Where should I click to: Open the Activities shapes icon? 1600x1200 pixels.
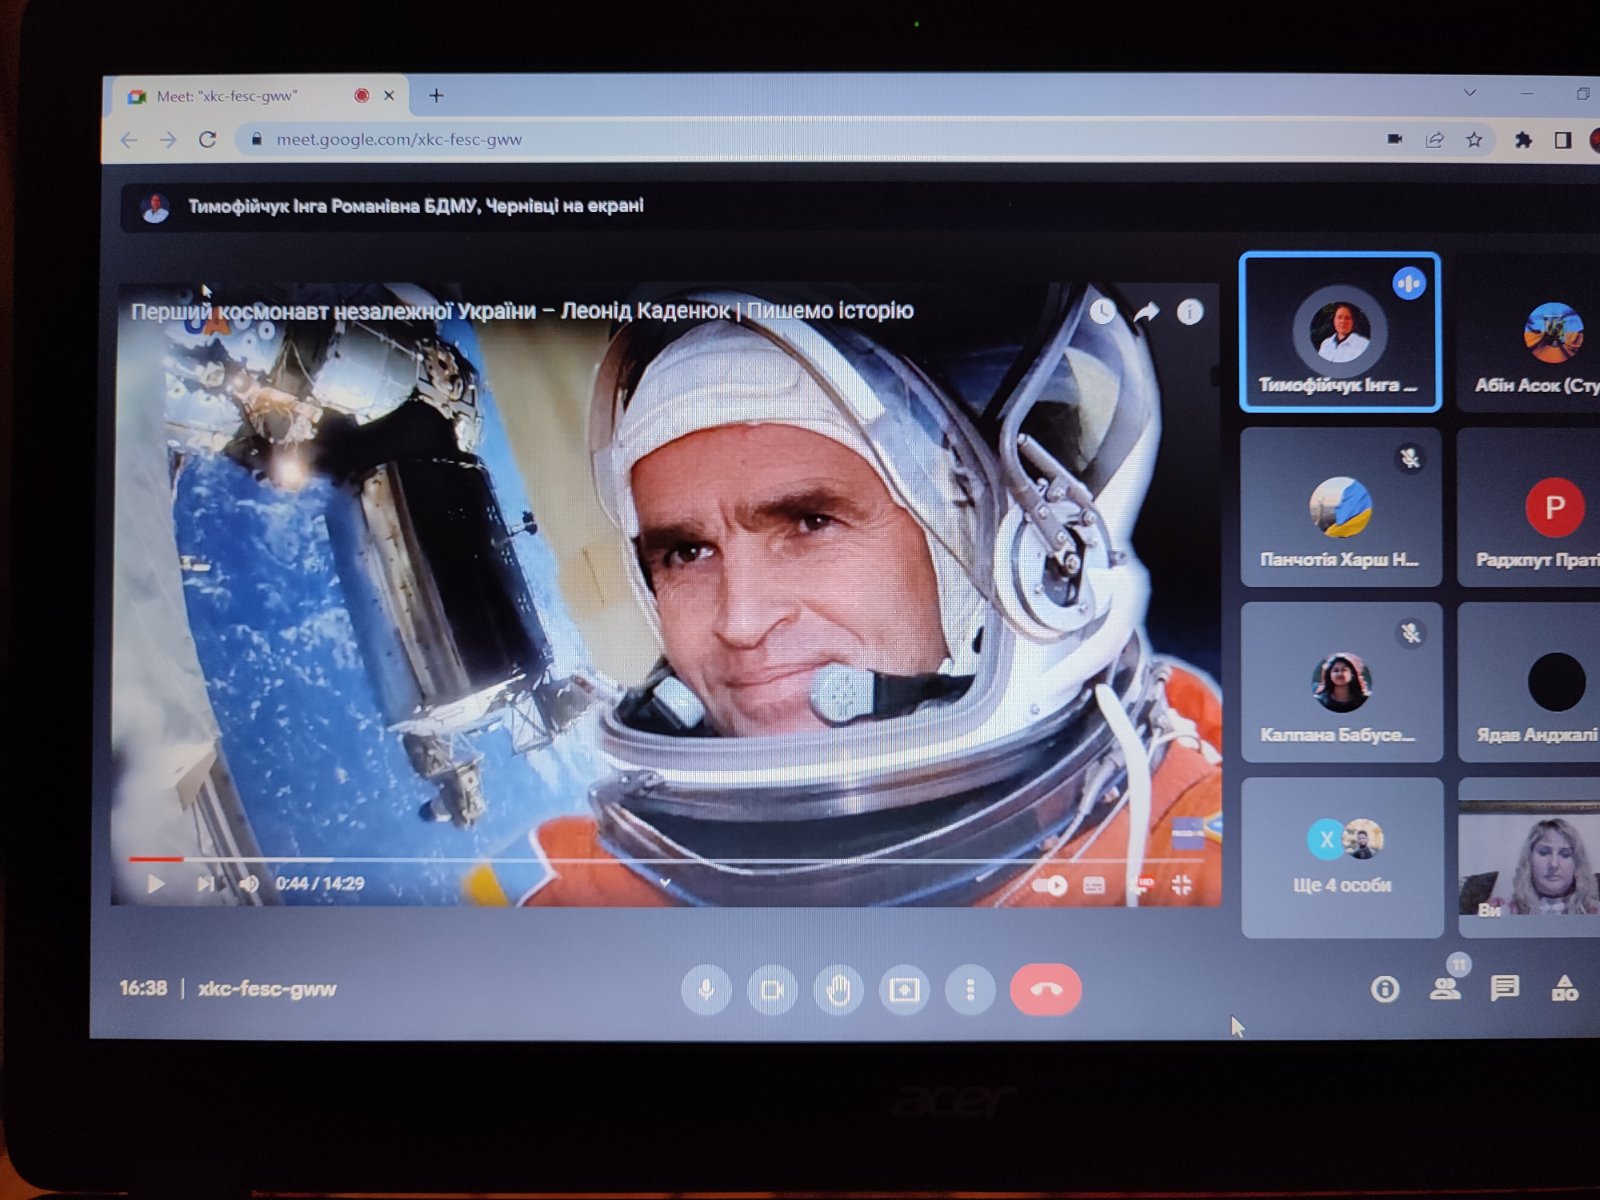(x=1564, y=989)
